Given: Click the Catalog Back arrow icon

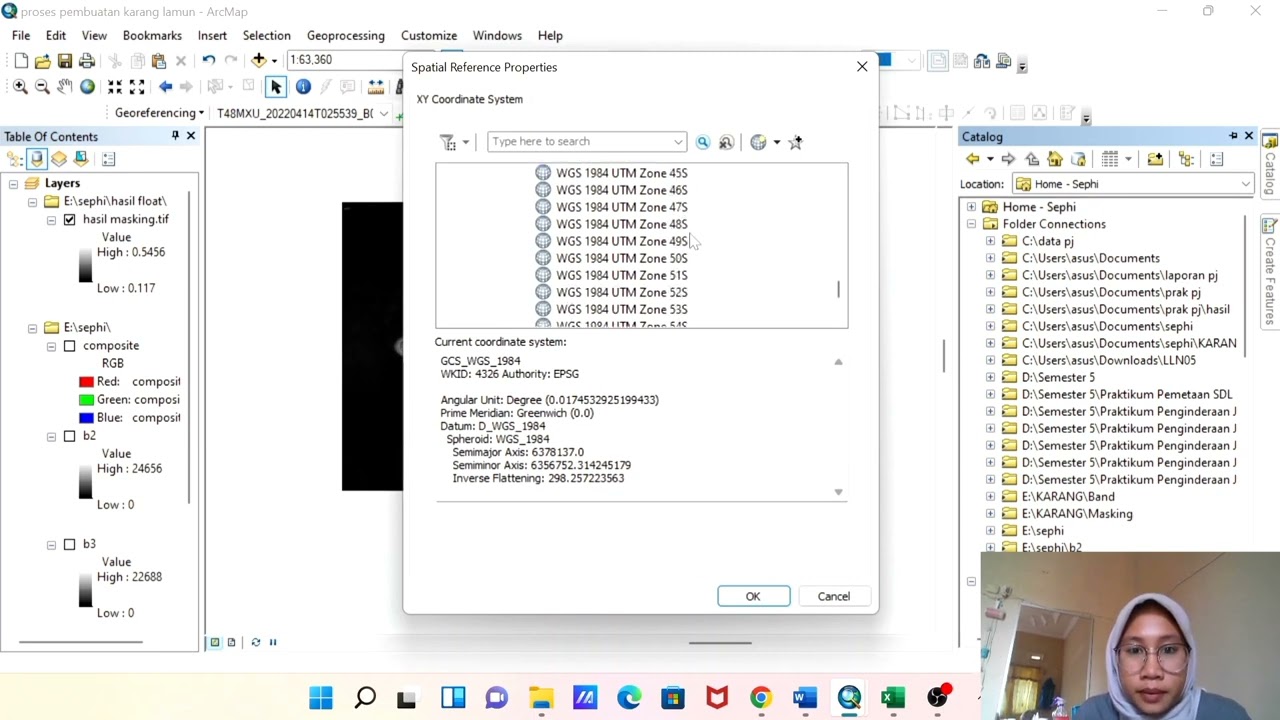Looking at the screenshot, I should [972, 160].
